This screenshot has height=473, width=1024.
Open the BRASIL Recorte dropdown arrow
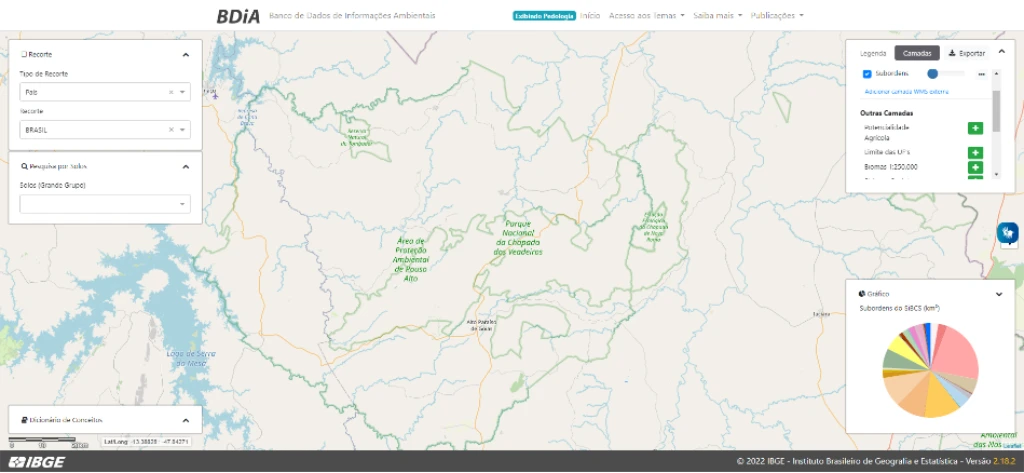[182, 129]
